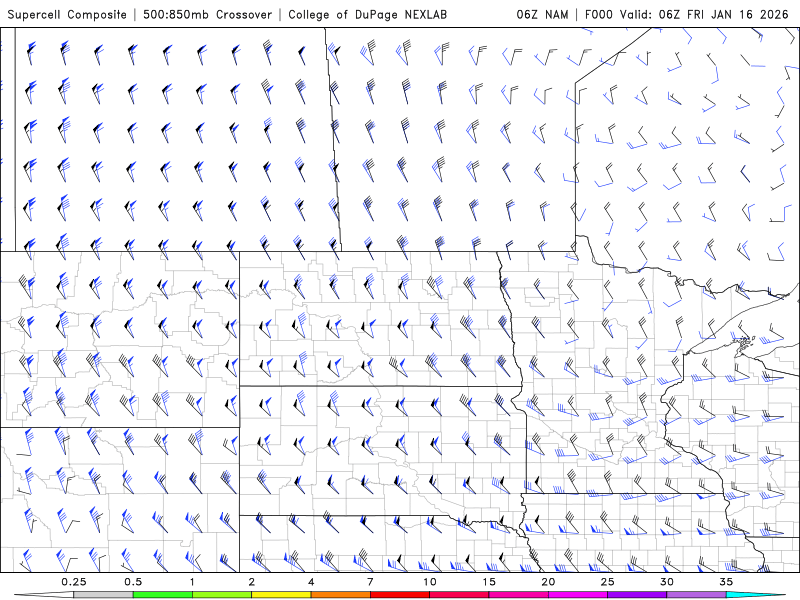This screenshot has height=600, width=800.
Task: Click the 7 value on the color scale
Action: 370,582
